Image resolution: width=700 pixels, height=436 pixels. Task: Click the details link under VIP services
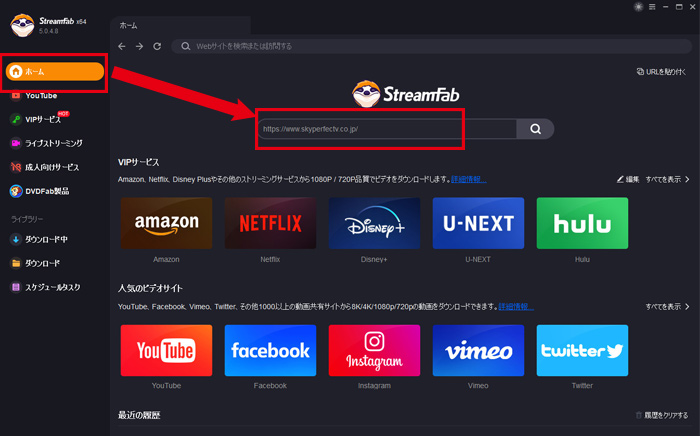468,179
